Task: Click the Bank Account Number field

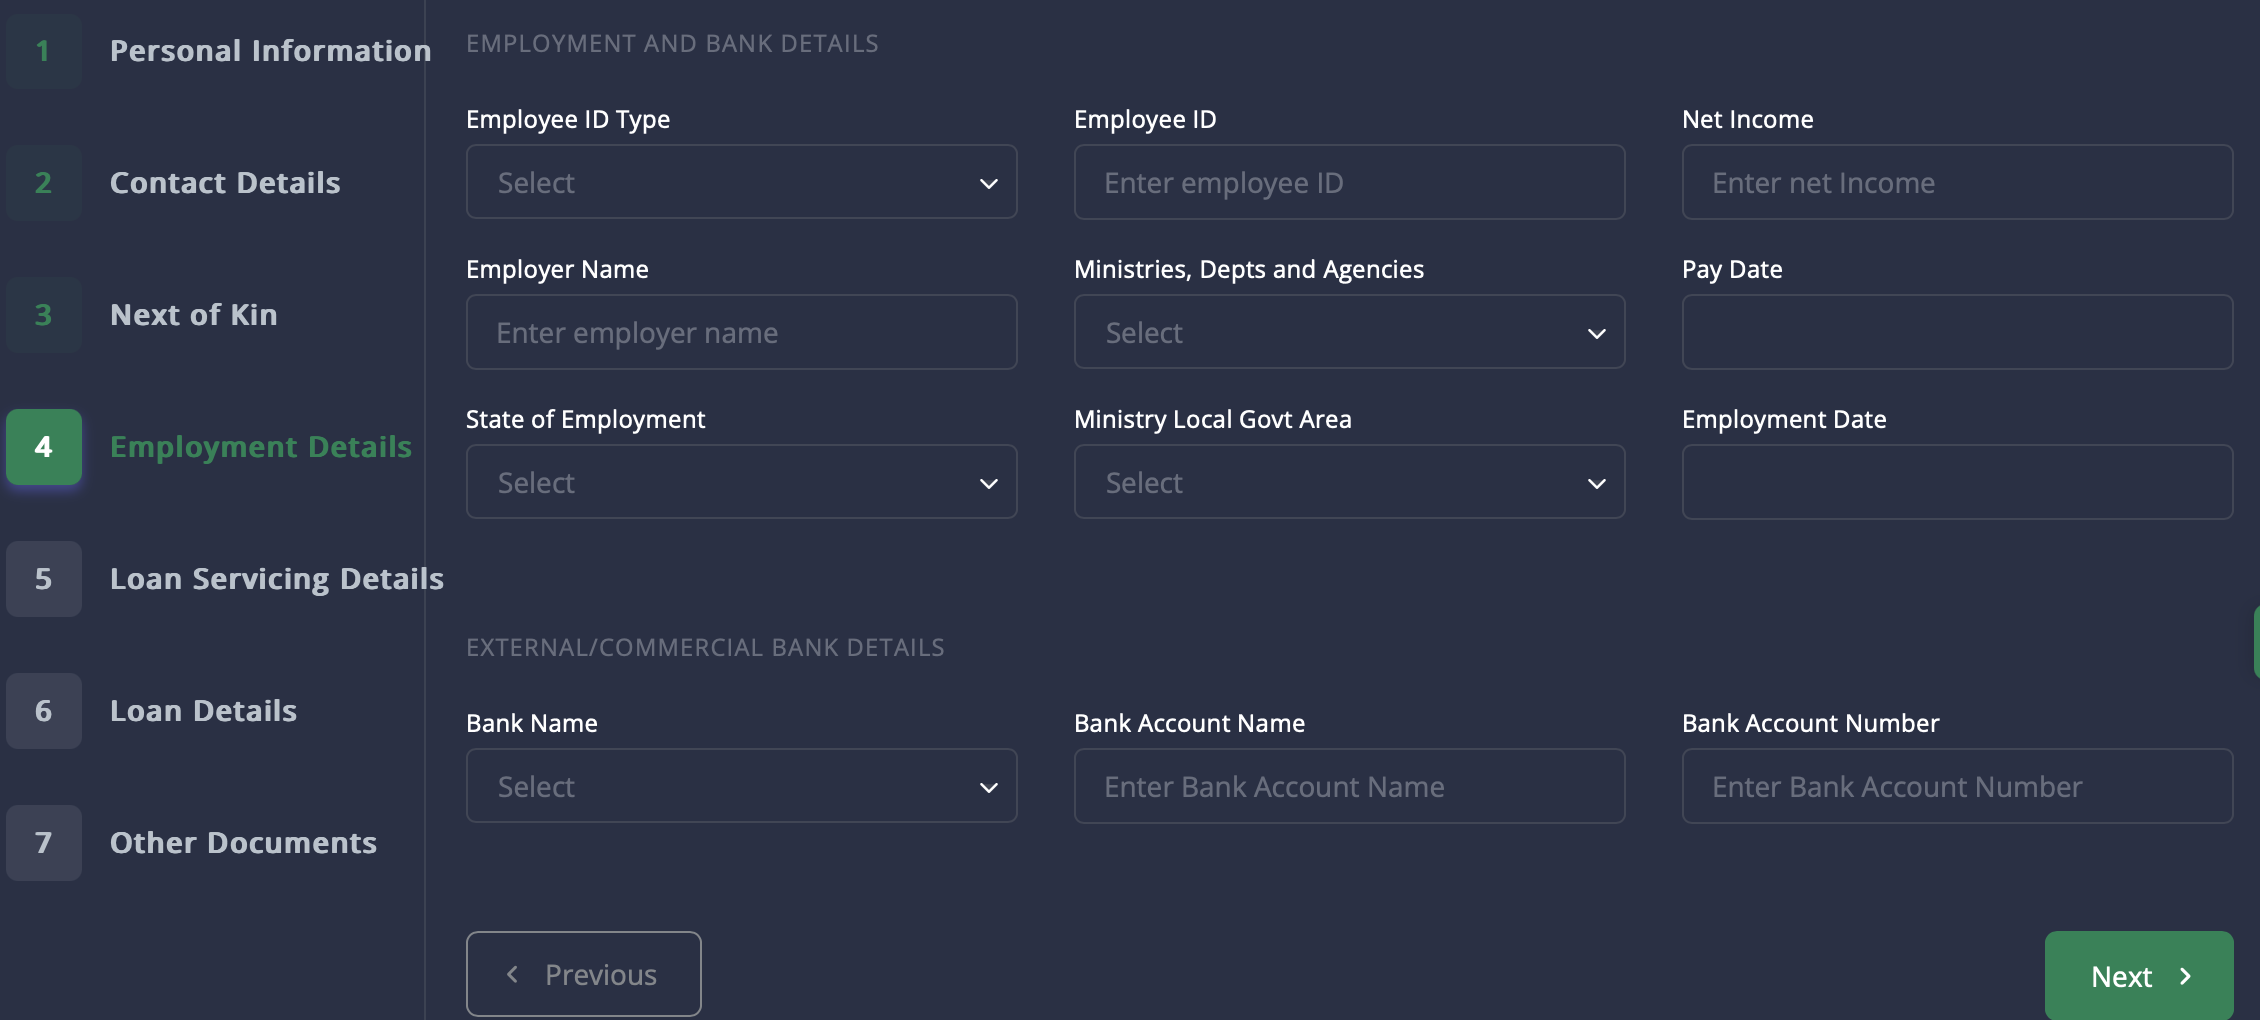Action: (x=1957, y=787)
